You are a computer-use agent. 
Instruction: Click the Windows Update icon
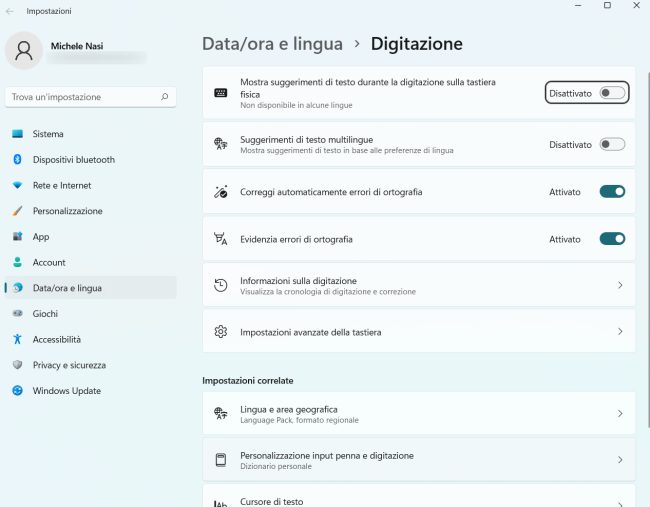tap(17, 391)
